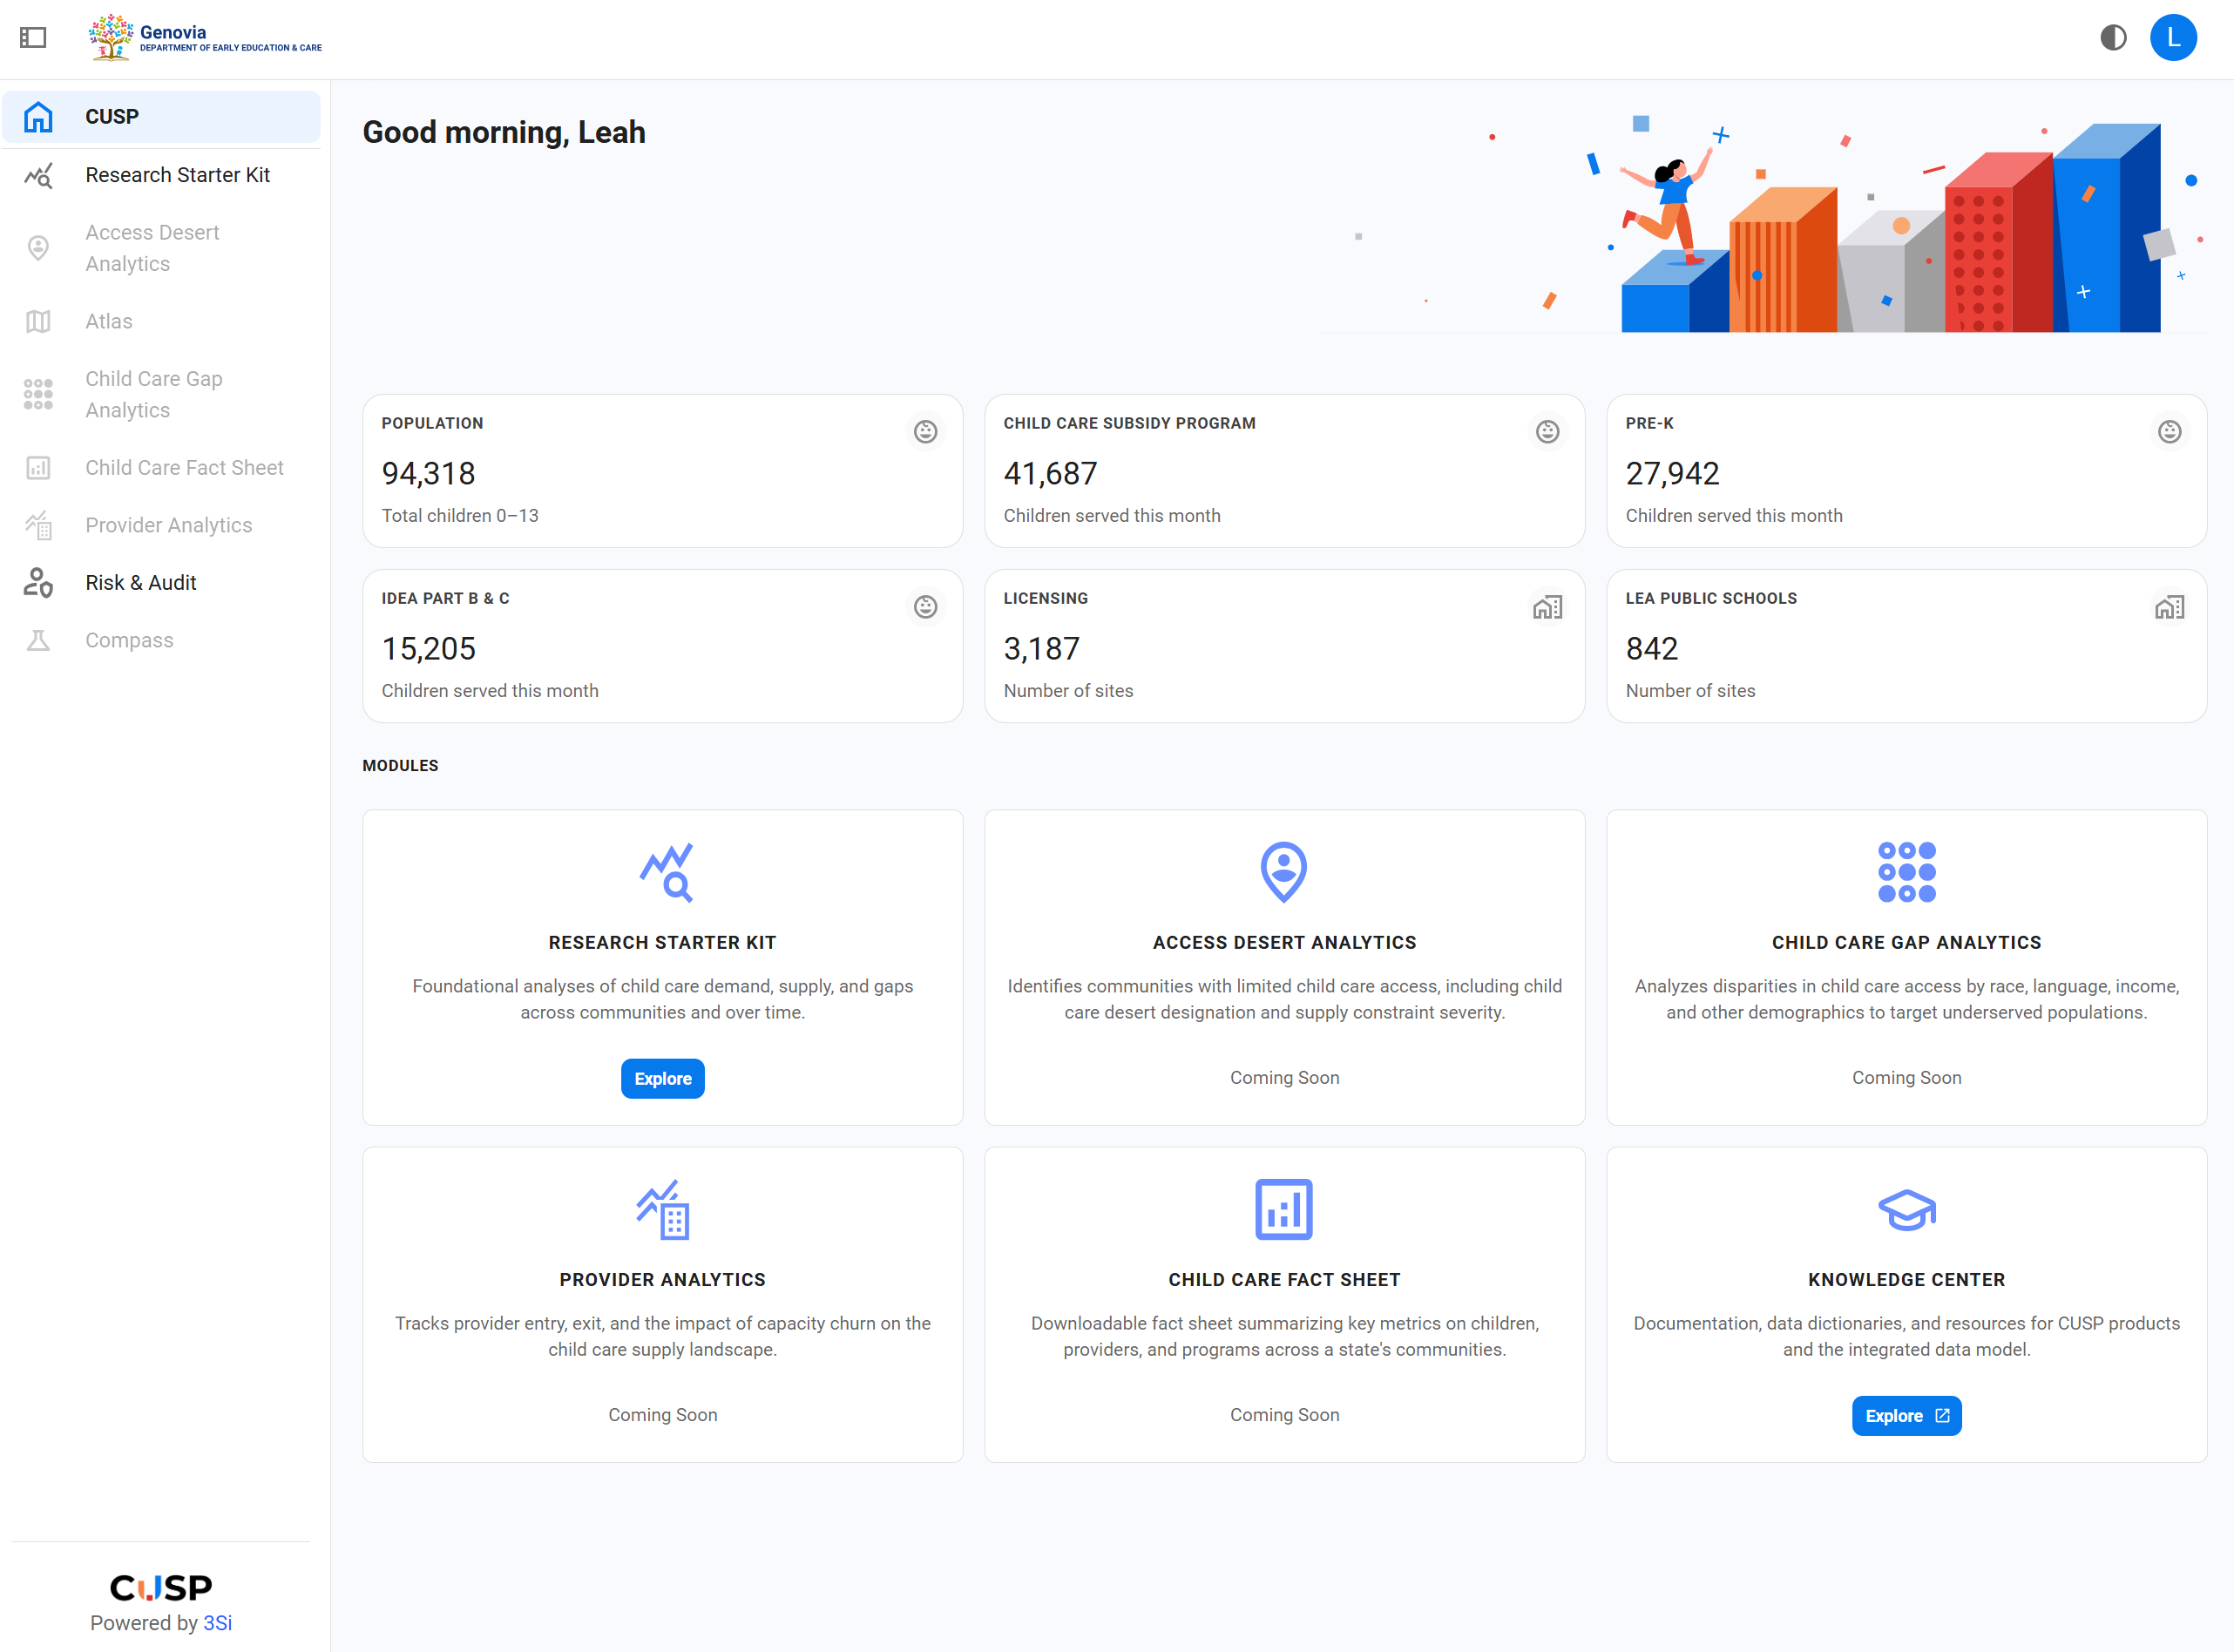Click face icon on Pre-K card
Viewport: 2234px width, 1652px height.
[2169, 432]
